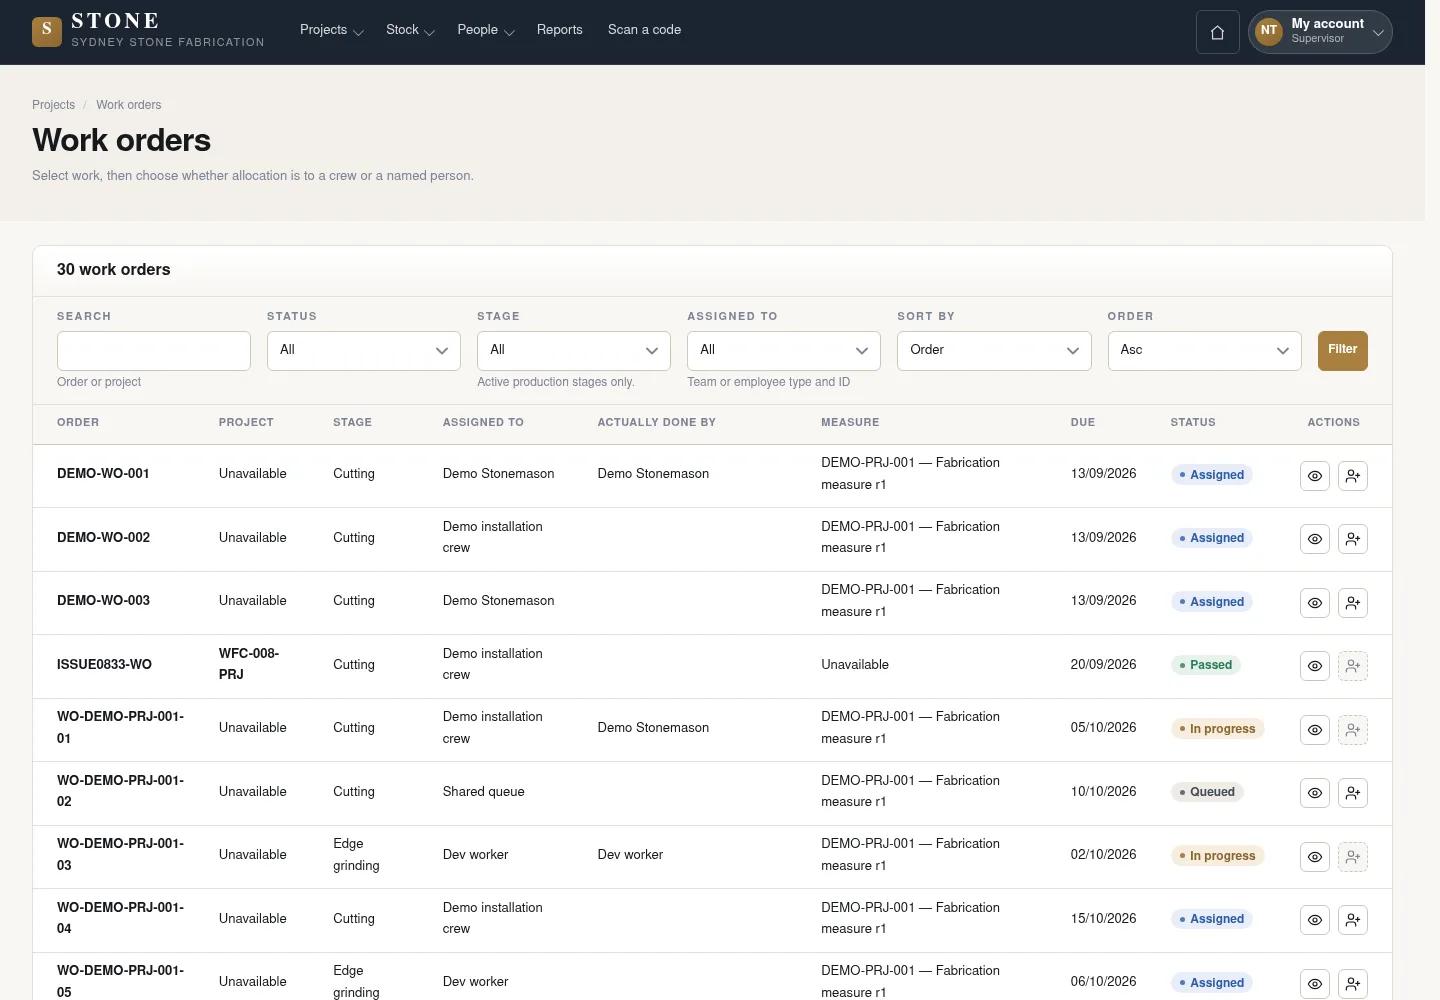Open the home icon button in header
The width and height of the screenshot is (1440, 1000).
coord(1217,32)
